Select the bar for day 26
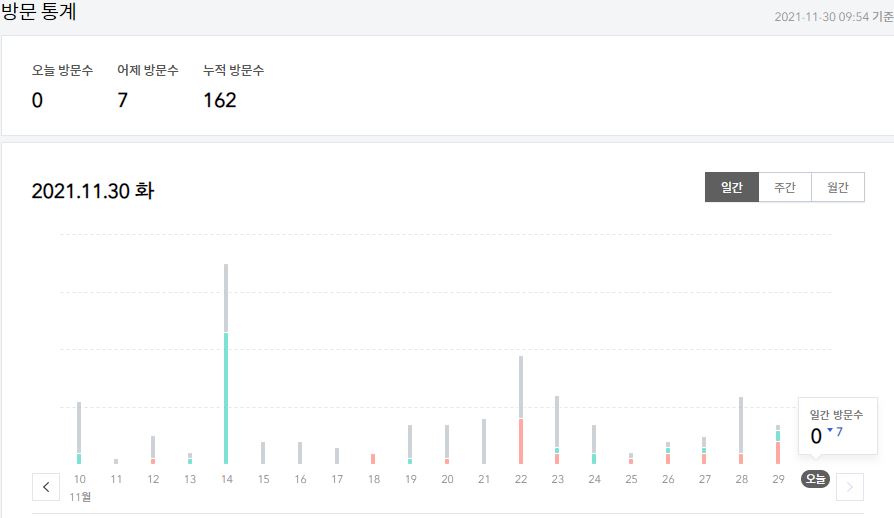This screenshot has height=518, width=894. coord(668,453)
